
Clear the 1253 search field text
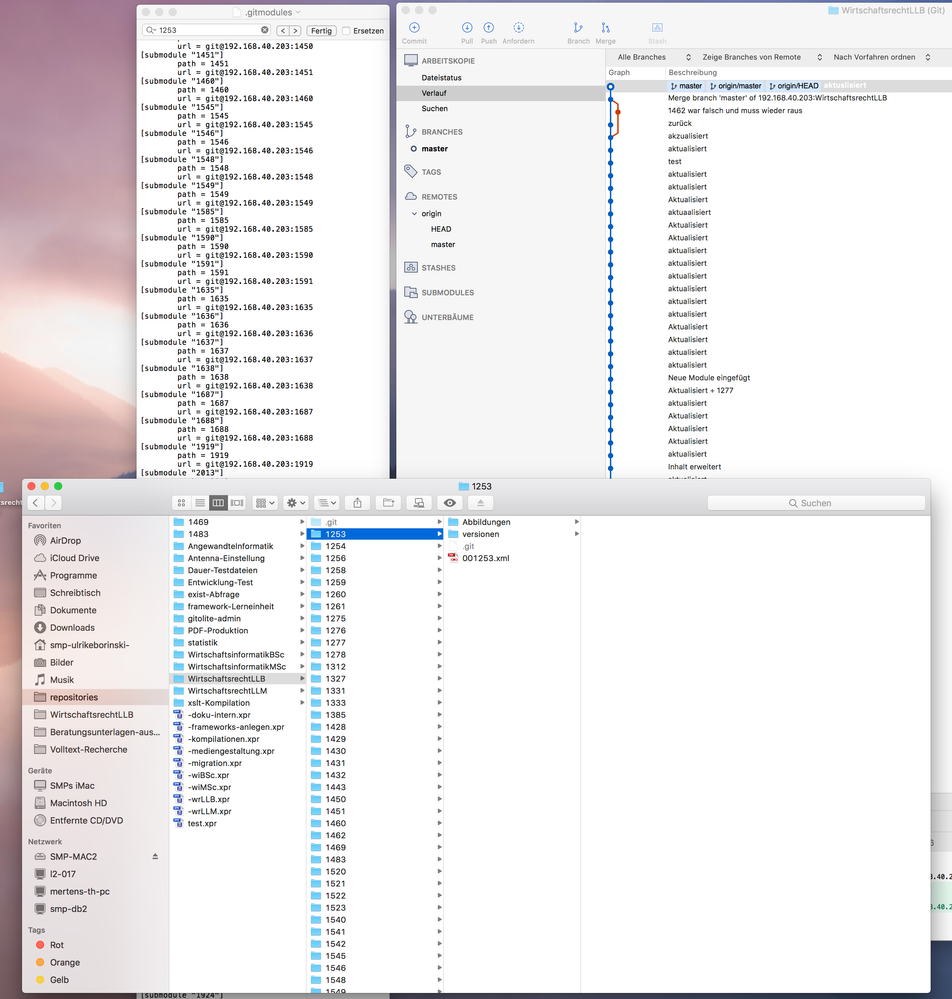(264, 30)
